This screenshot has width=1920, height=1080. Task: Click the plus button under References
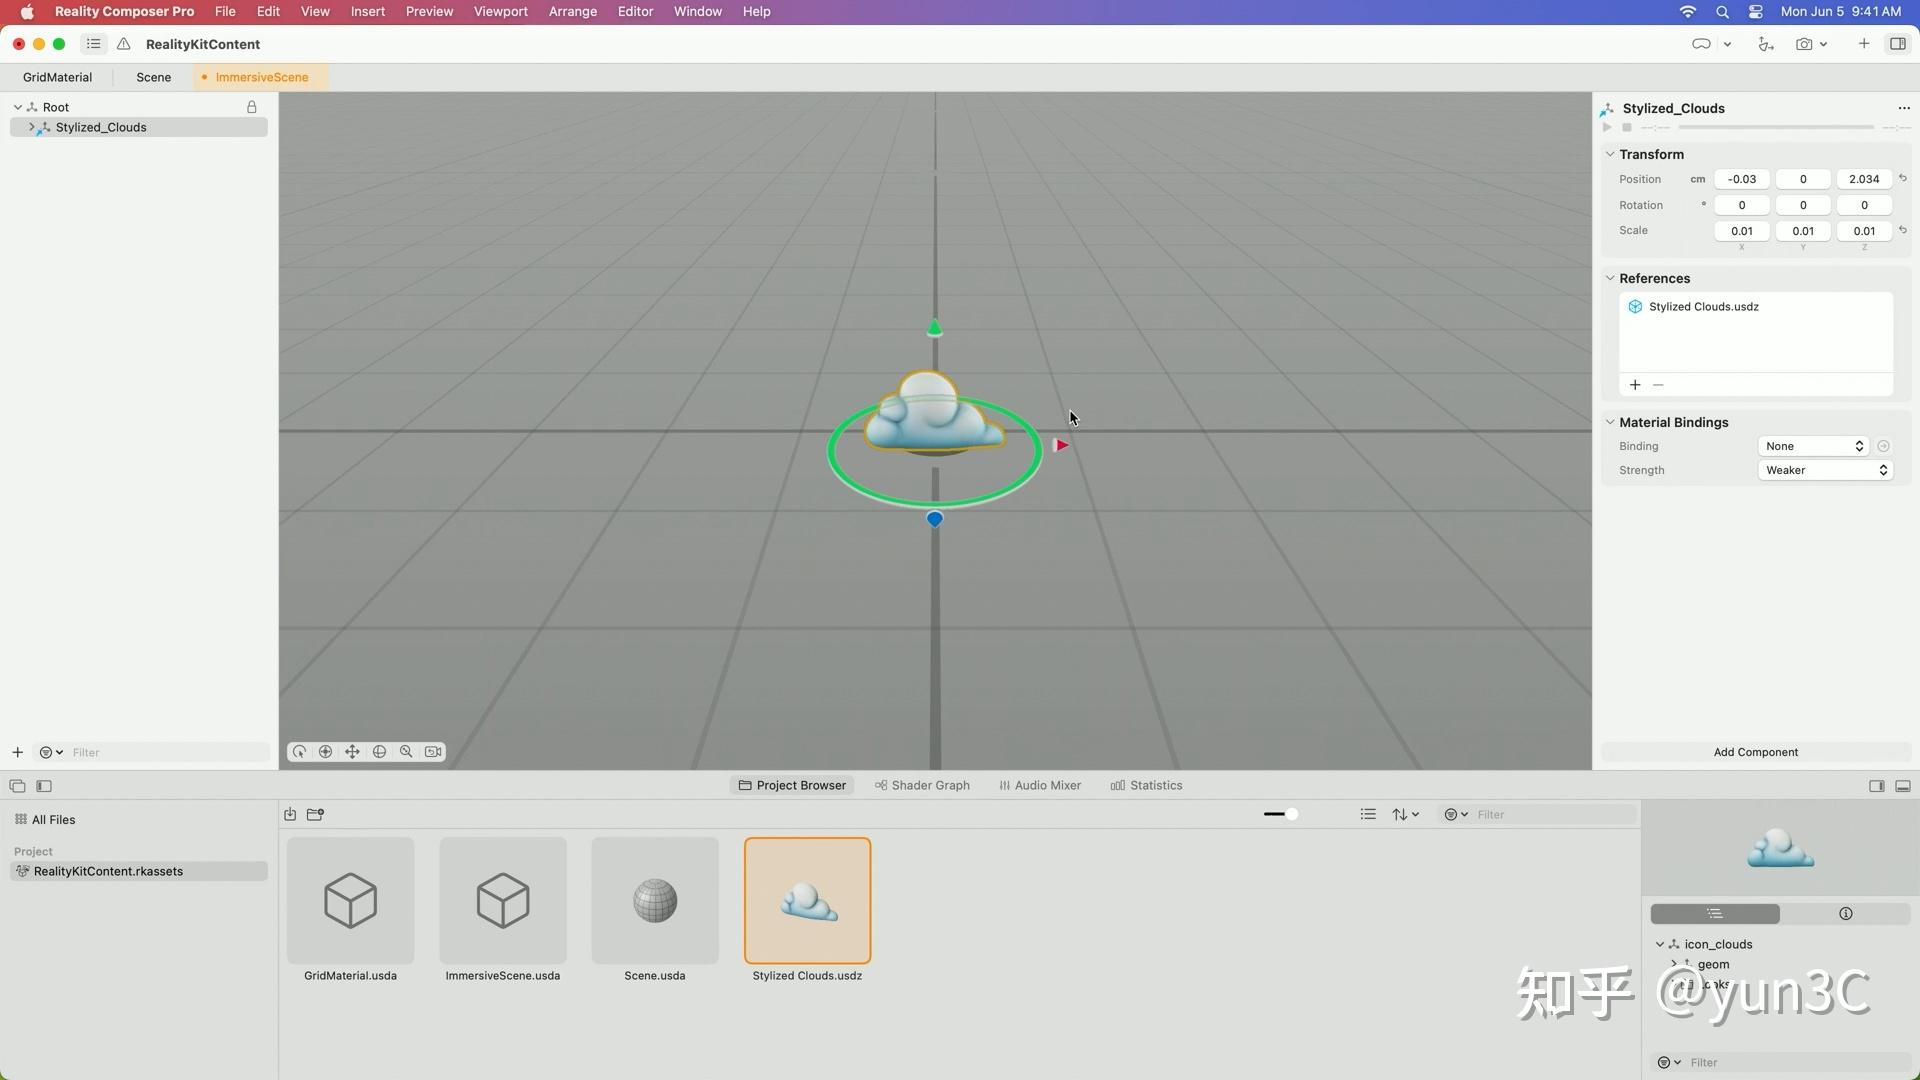click(x=1635, y=385)
